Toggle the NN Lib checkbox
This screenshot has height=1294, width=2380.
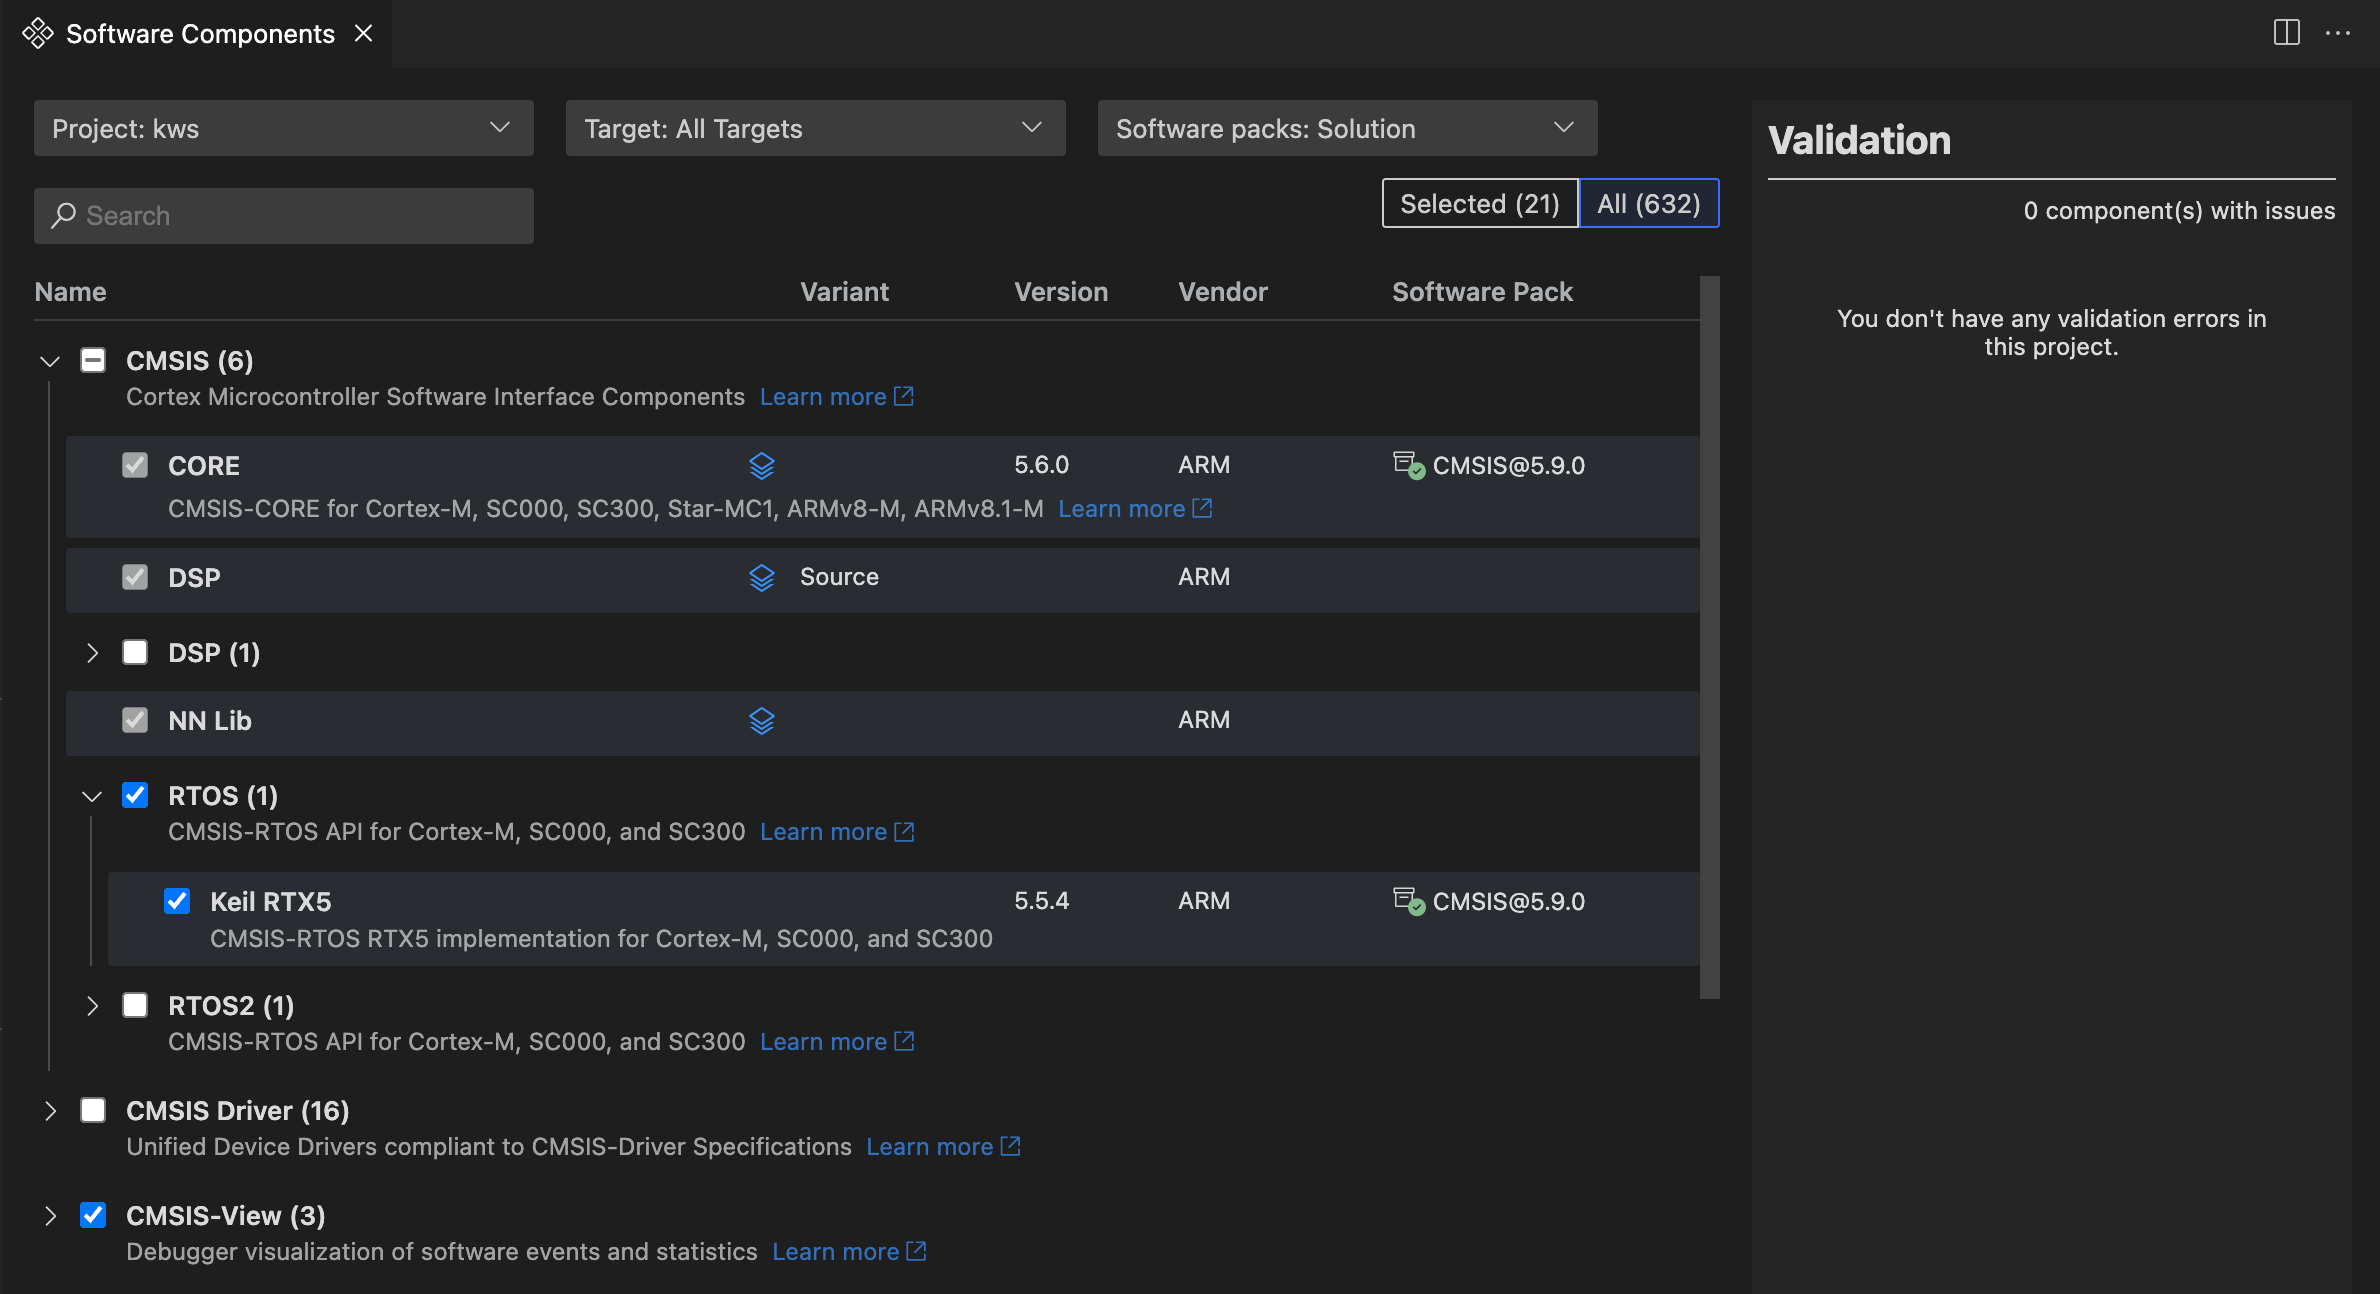(135, 720)
